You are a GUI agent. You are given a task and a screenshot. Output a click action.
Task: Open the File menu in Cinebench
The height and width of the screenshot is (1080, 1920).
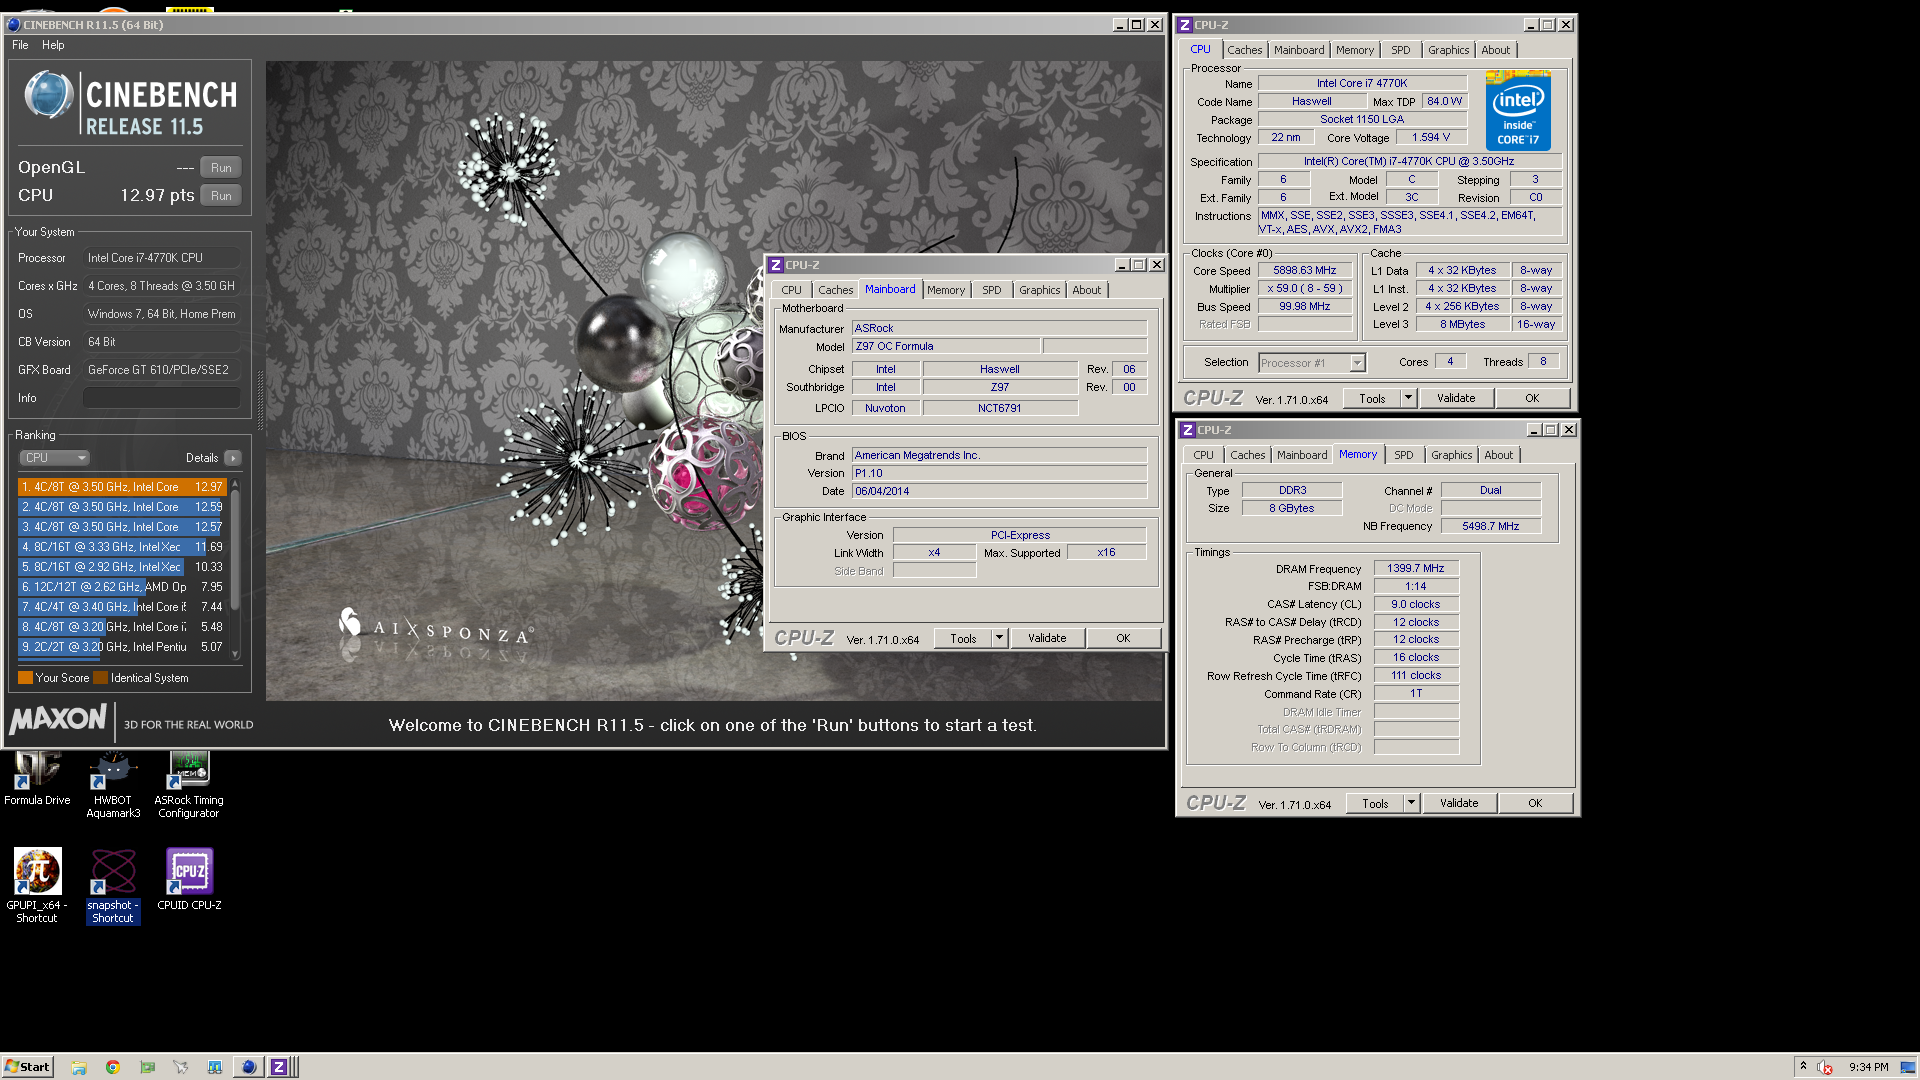coord(20,45)
